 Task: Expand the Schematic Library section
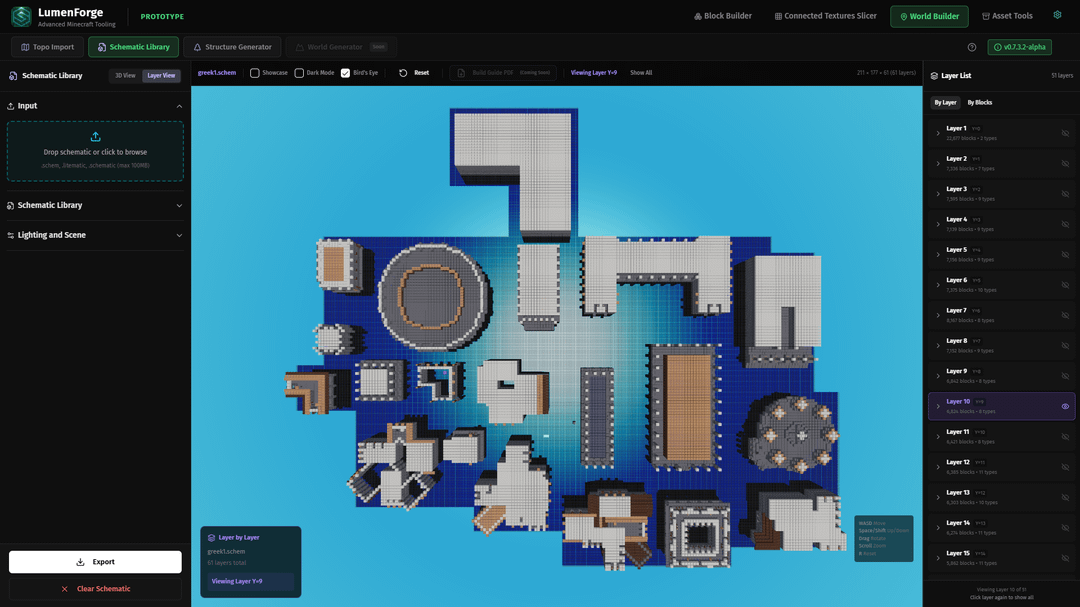(179, 205)
